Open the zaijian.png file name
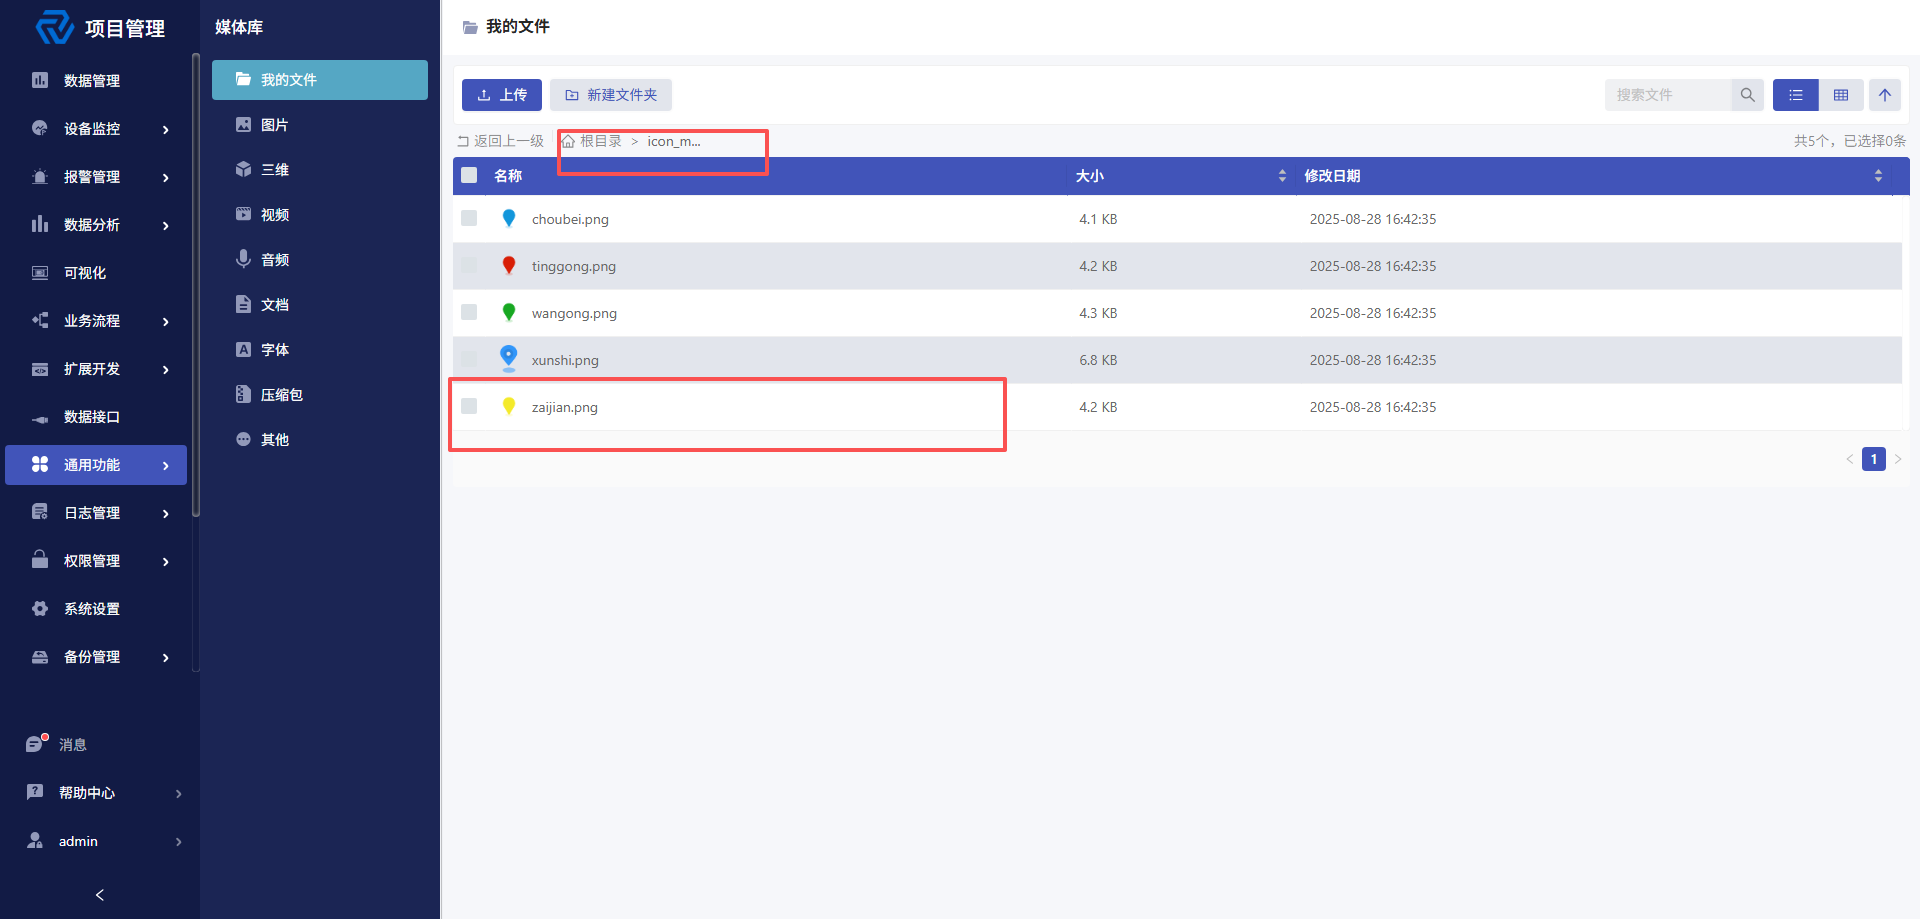1920x919 pixels. (565, 407)
